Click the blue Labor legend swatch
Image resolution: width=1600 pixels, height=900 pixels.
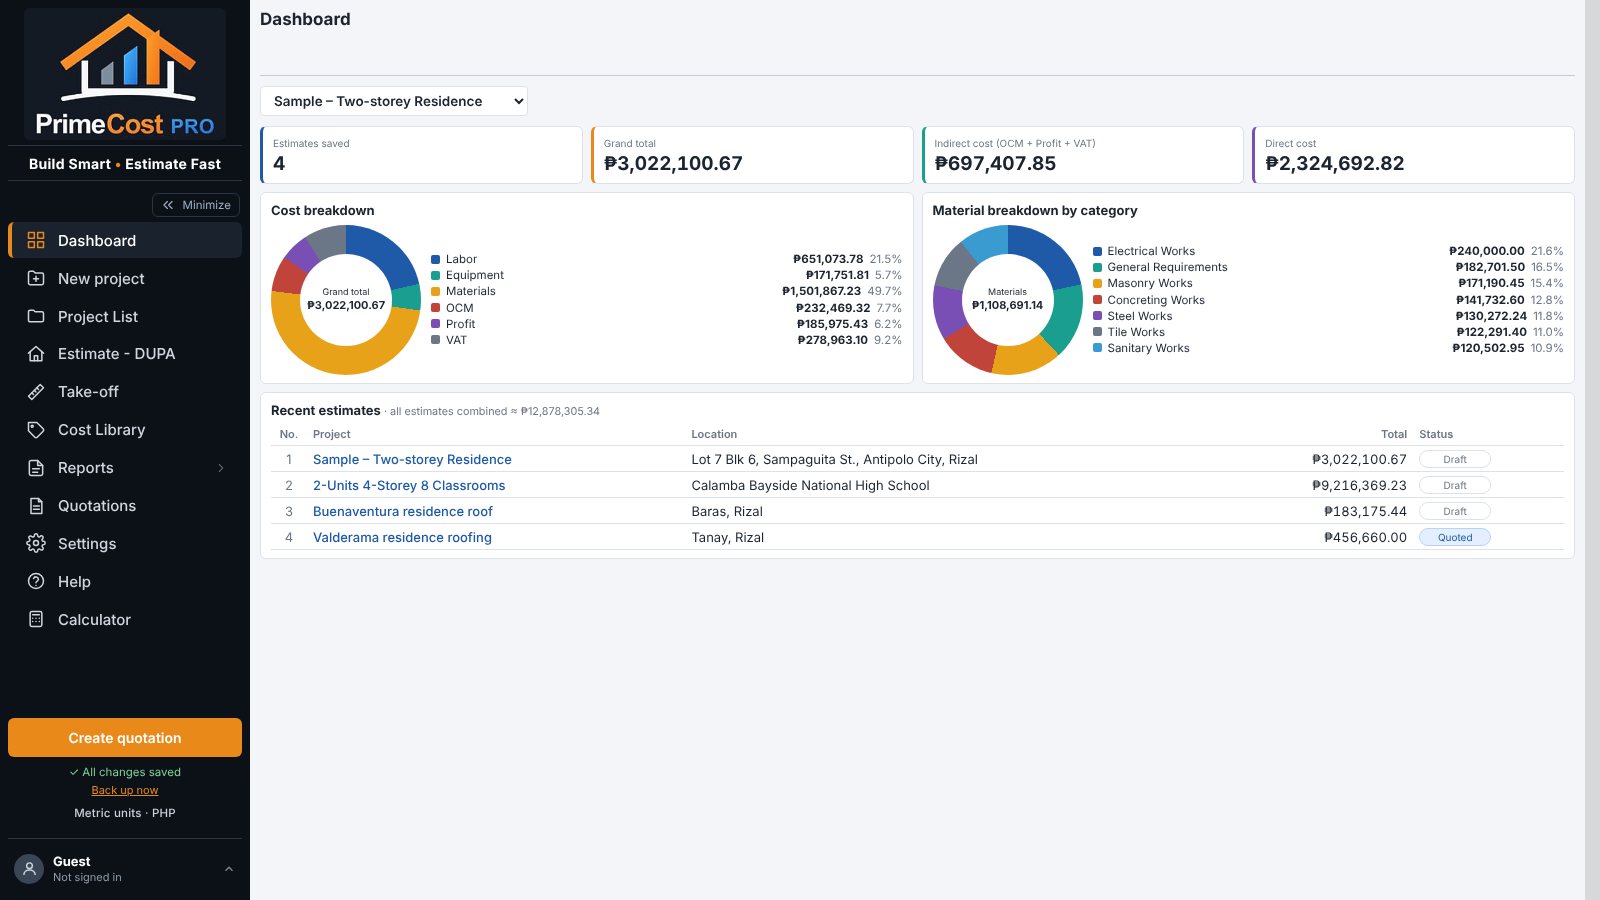pos(435,259)
